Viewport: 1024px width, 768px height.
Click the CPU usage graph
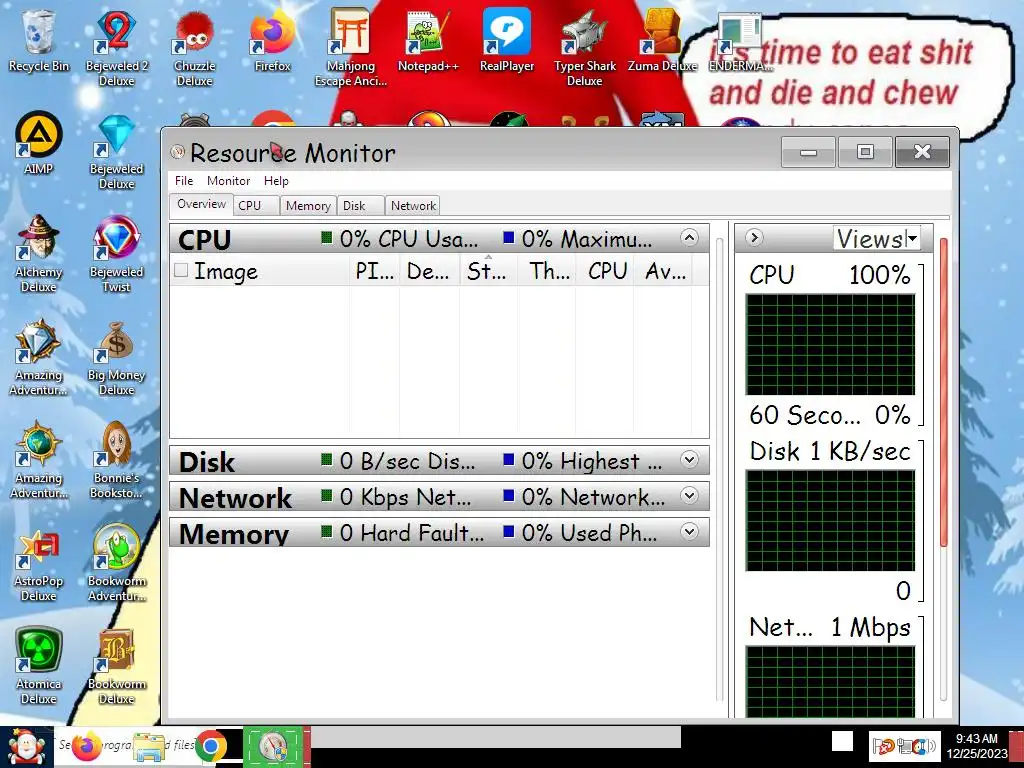click(830, 344)
